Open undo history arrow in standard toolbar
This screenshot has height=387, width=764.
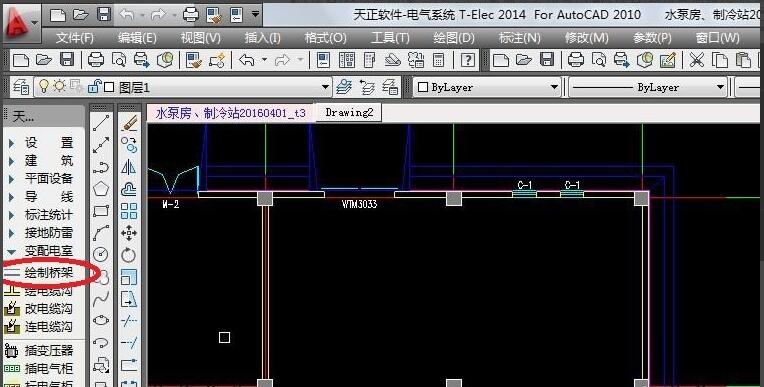[265, 60]
